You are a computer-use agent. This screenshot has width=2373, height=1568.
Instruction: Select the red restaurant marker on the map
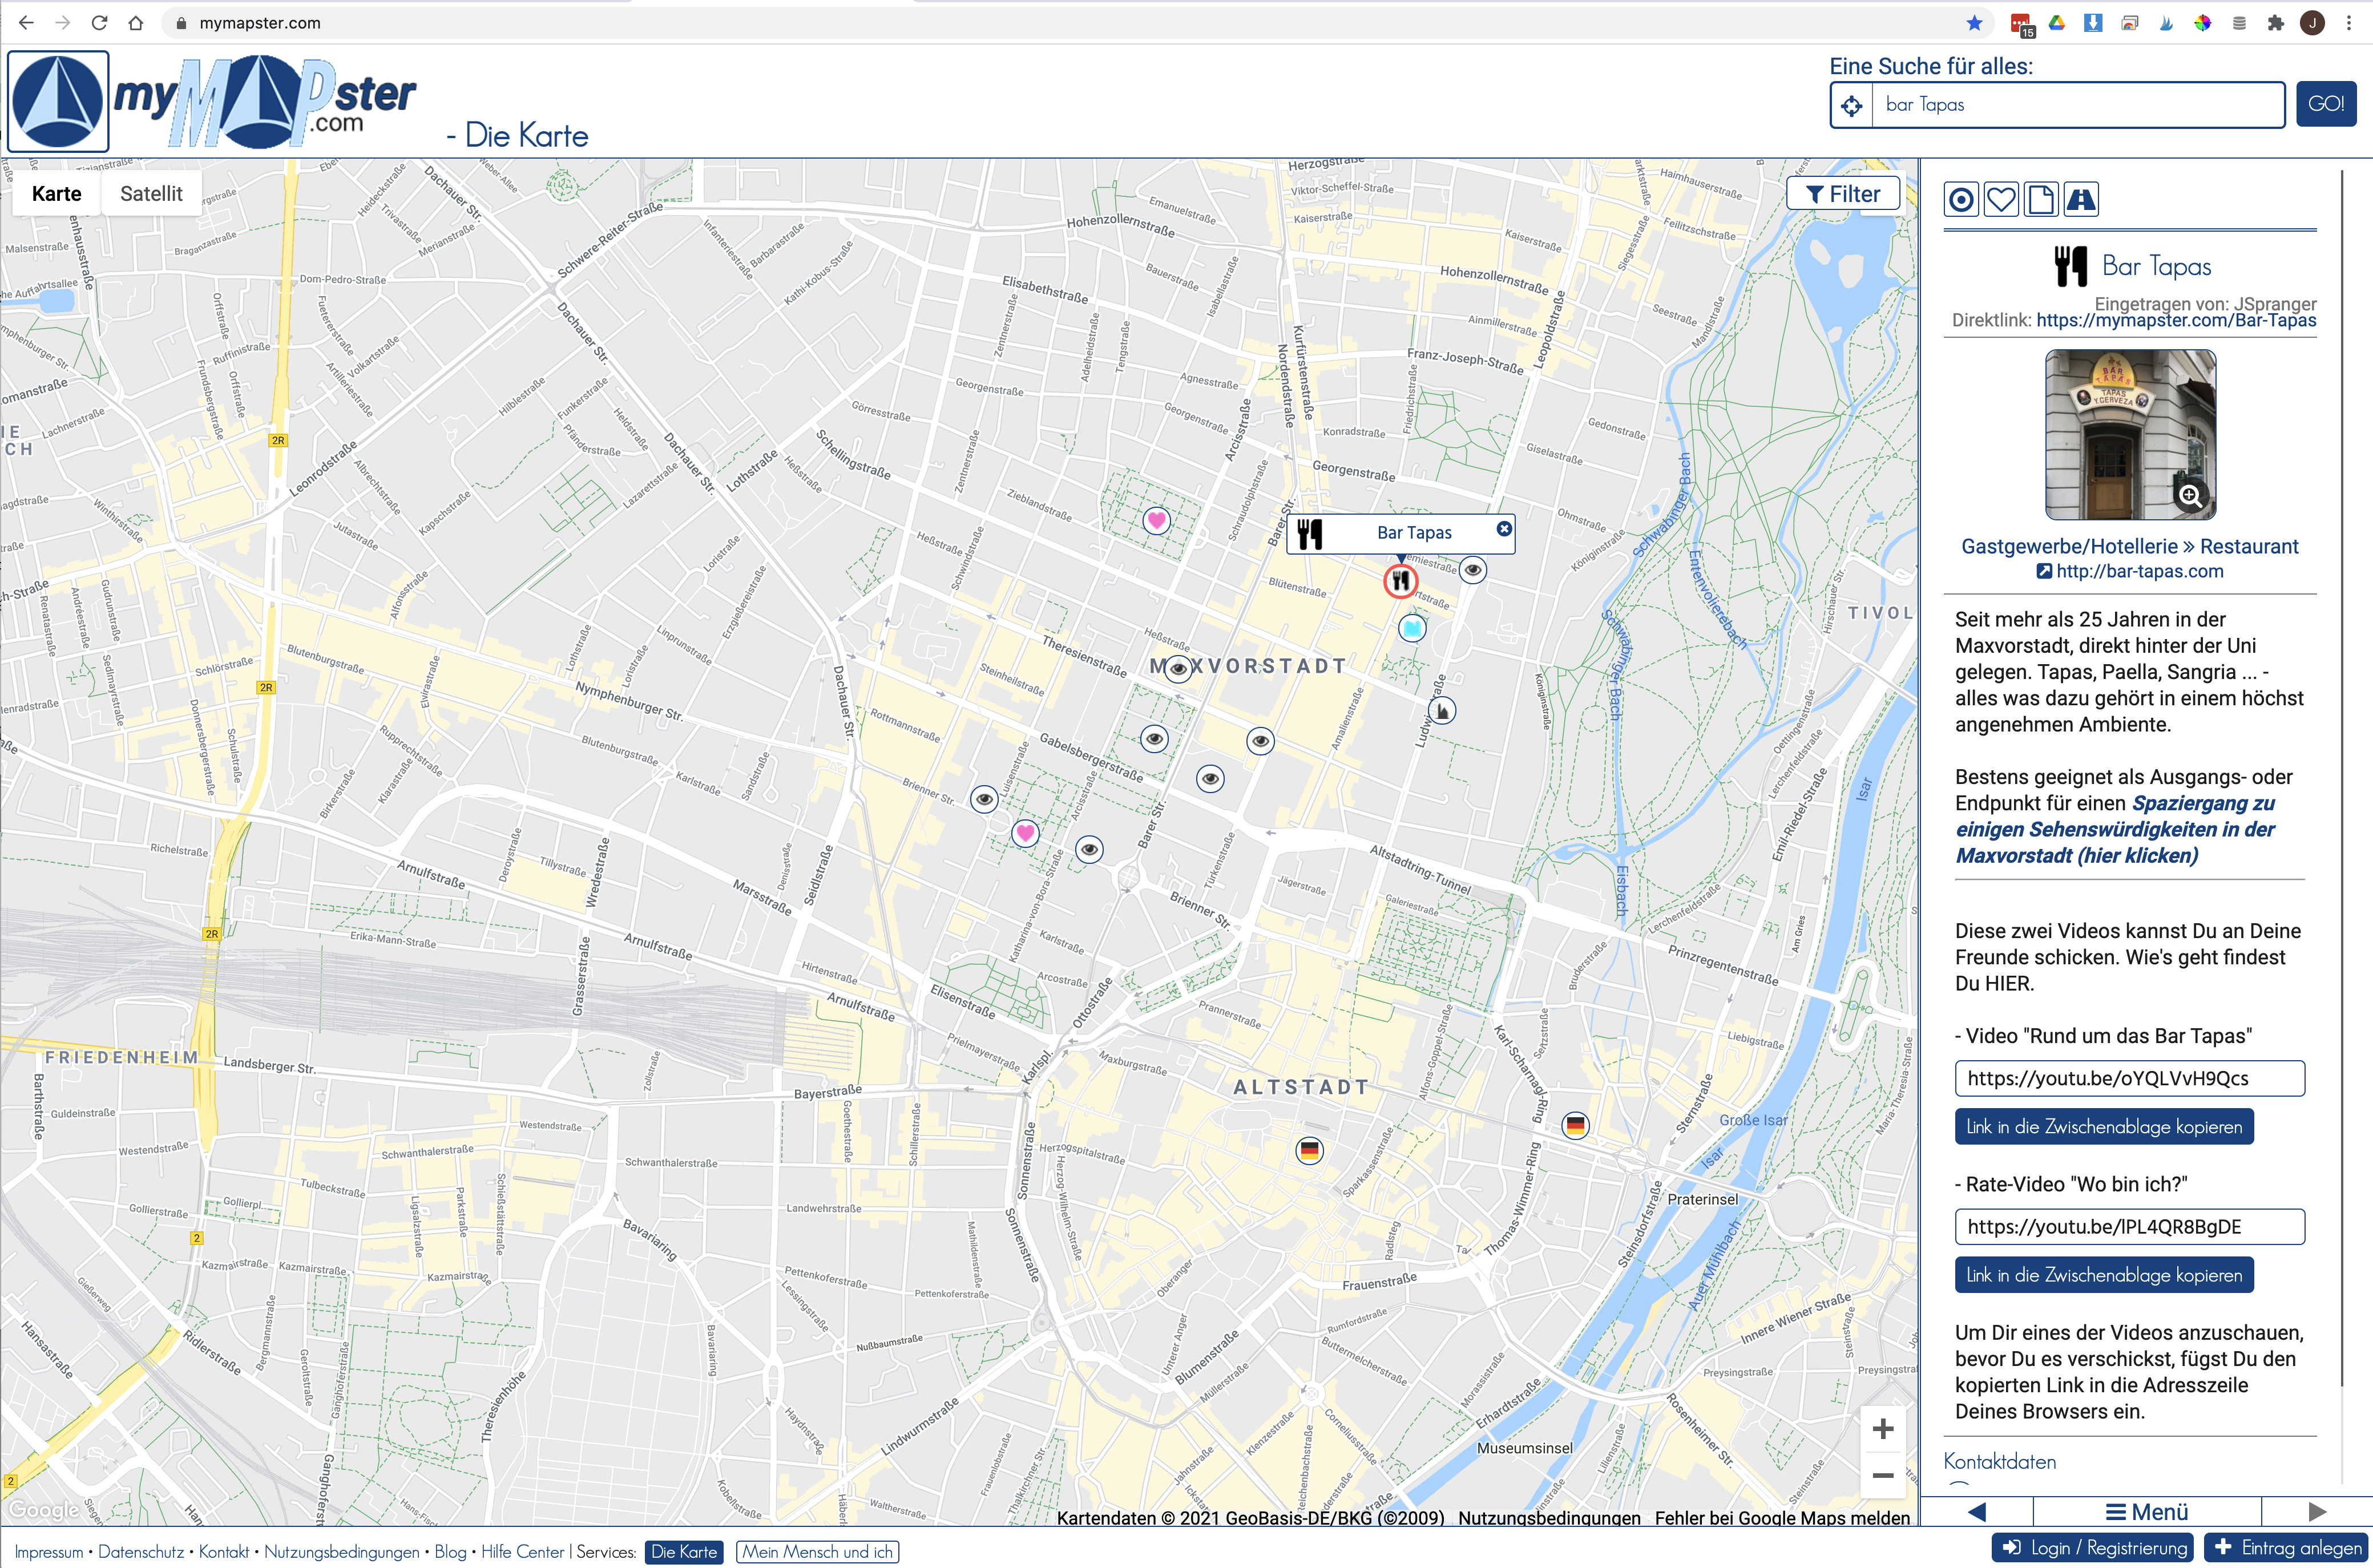1400,580
